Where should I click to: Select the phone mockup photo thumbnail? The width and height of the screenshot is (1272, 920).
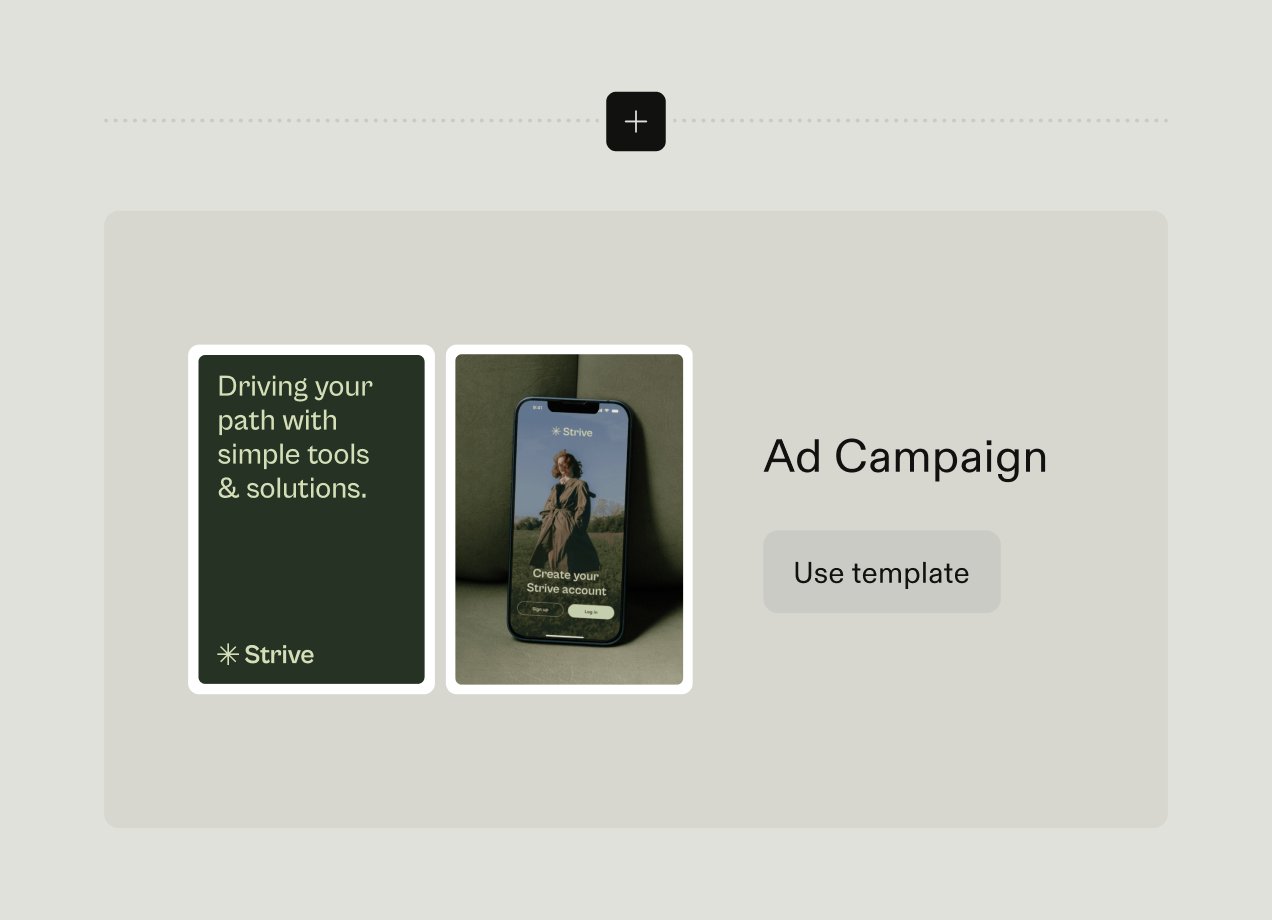569,519
